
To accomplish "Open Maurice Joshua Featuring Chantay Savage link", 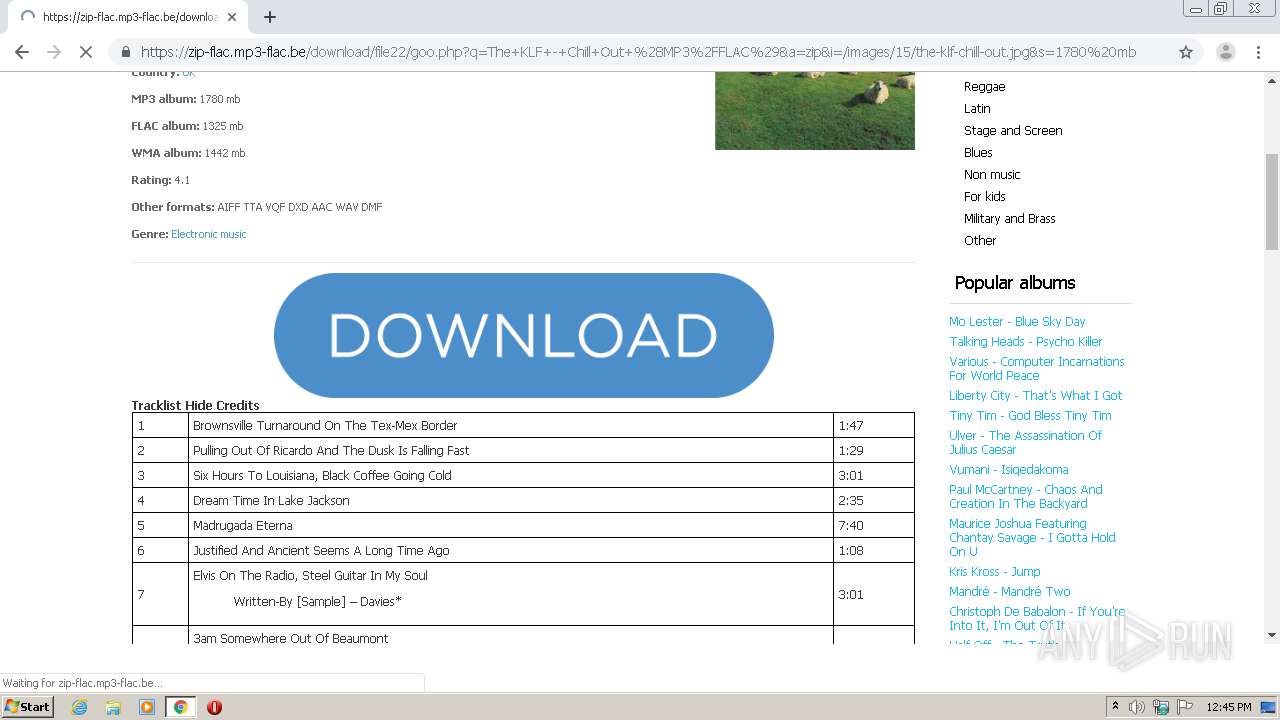I will (1032, 538).
